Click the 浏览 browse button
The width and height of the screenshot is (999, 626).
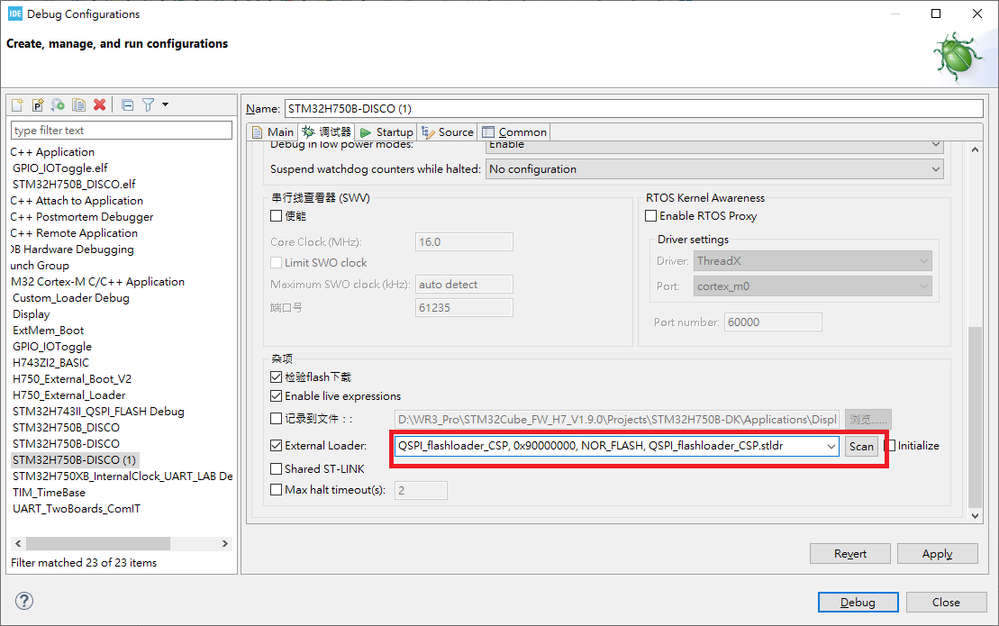(x=868, y=420)
